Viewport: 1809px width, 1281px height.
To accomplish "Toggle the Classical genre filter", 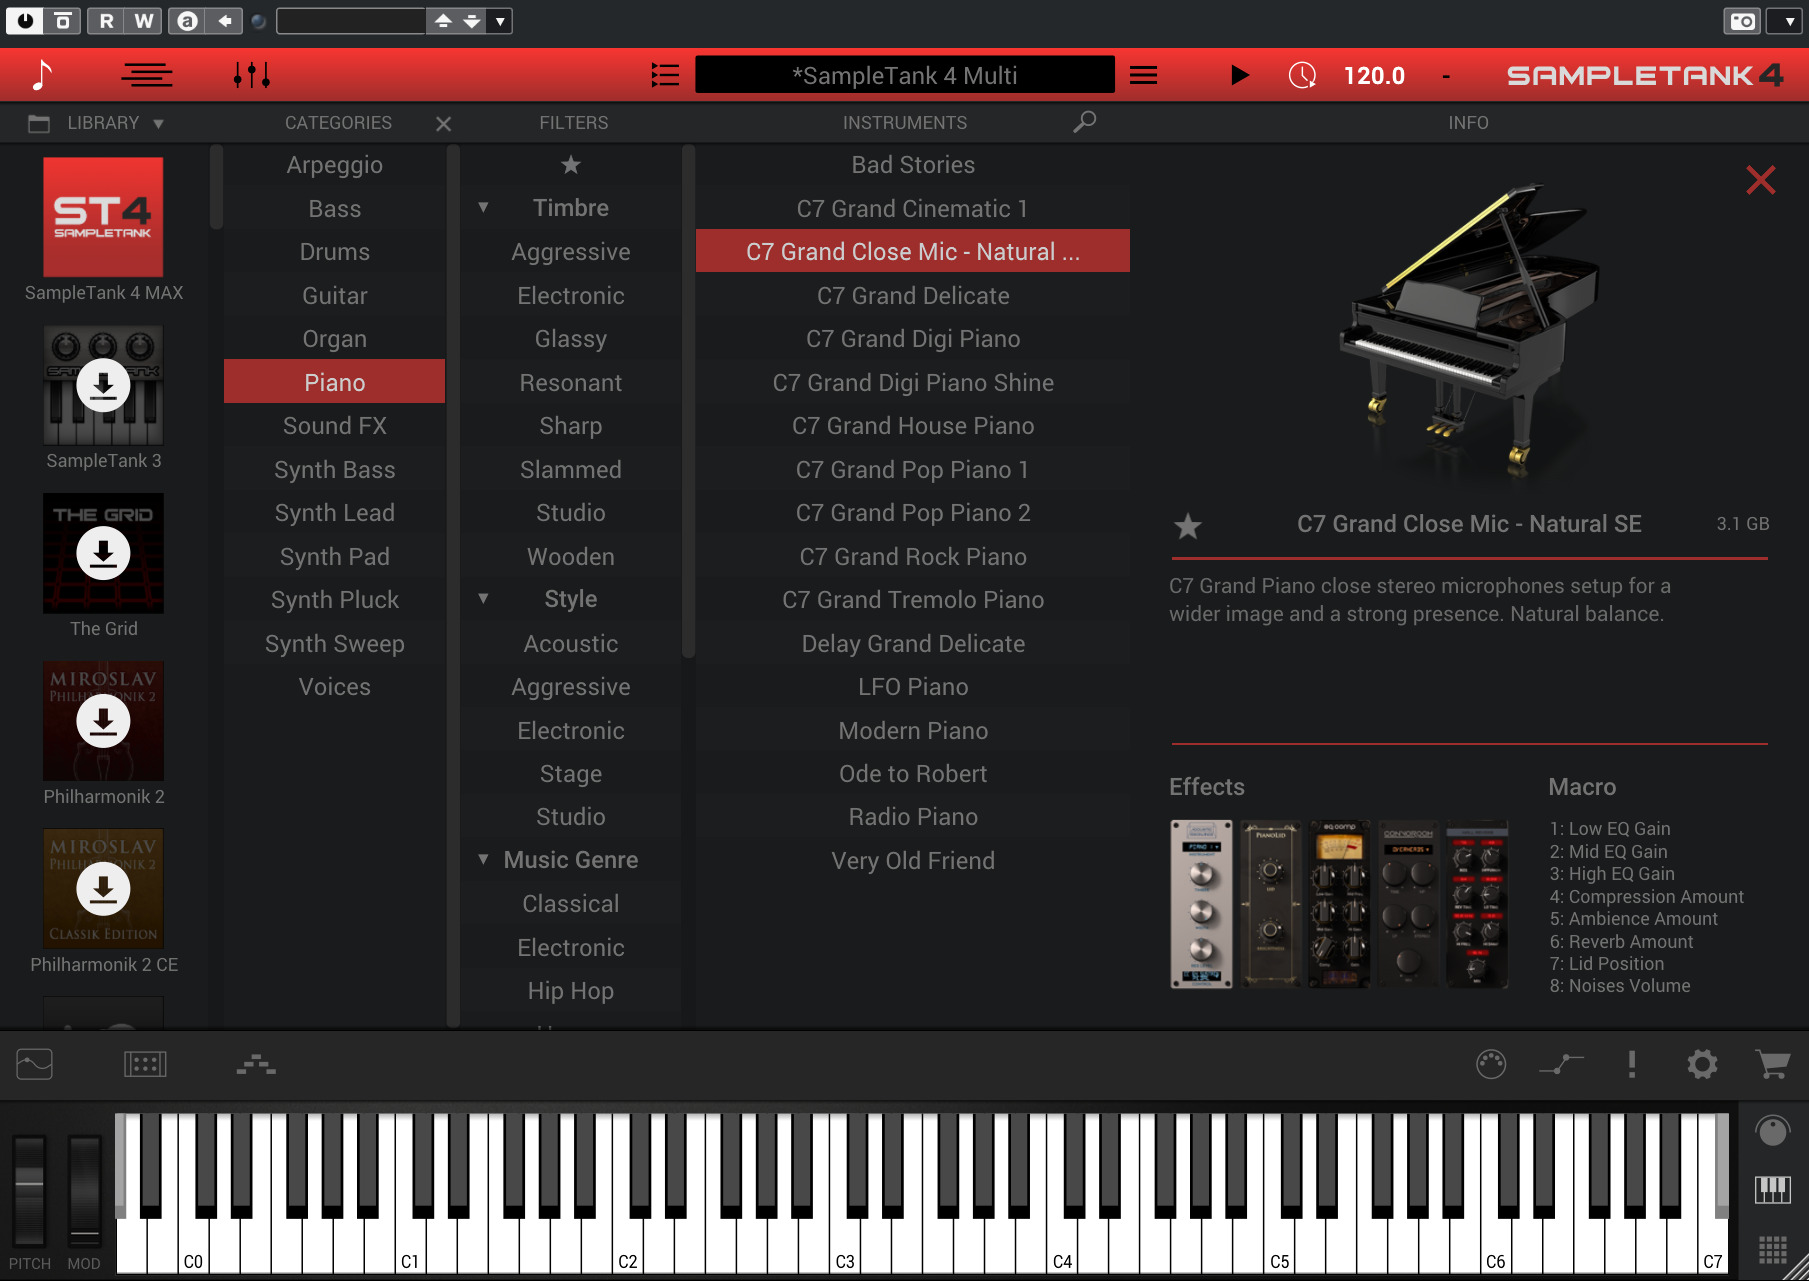I will [x=571, y=904].
